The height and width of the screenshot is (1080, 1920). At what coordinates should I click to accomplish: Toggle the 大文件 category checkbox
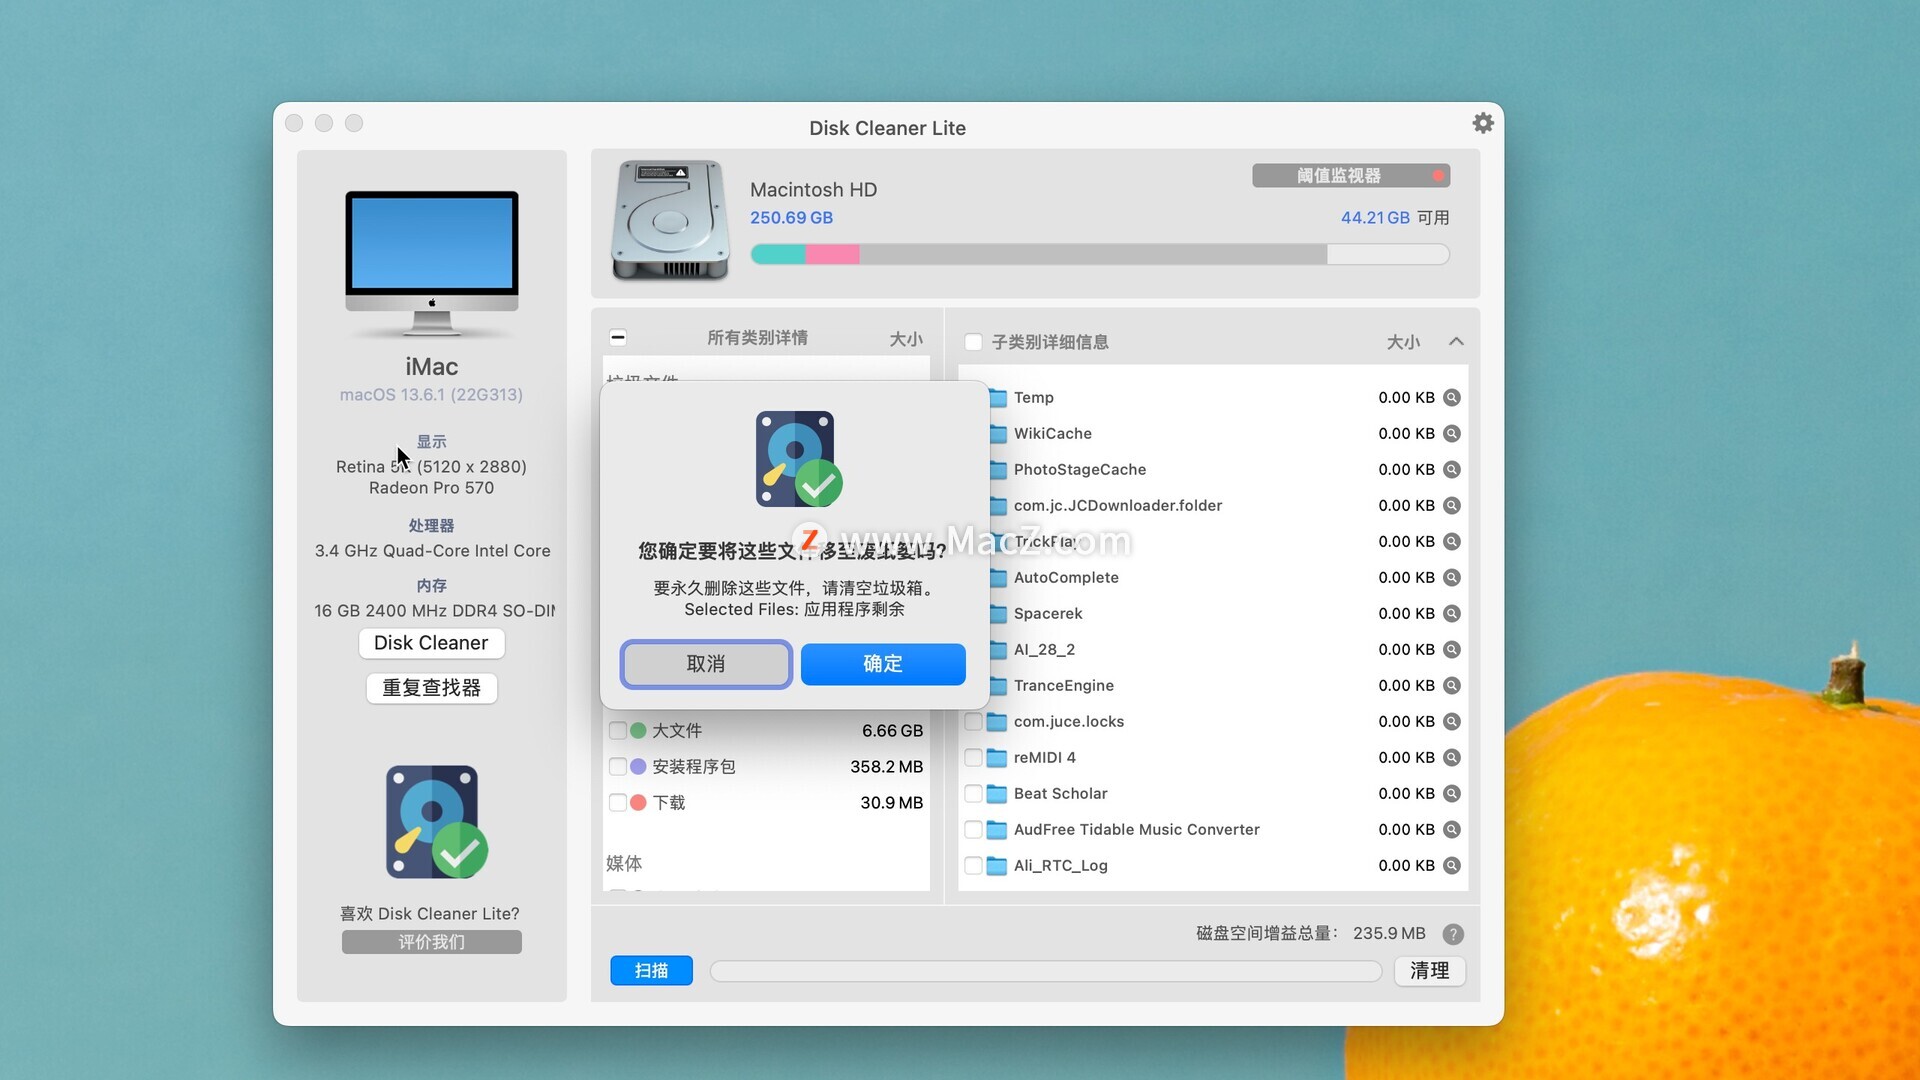[618, 731]
